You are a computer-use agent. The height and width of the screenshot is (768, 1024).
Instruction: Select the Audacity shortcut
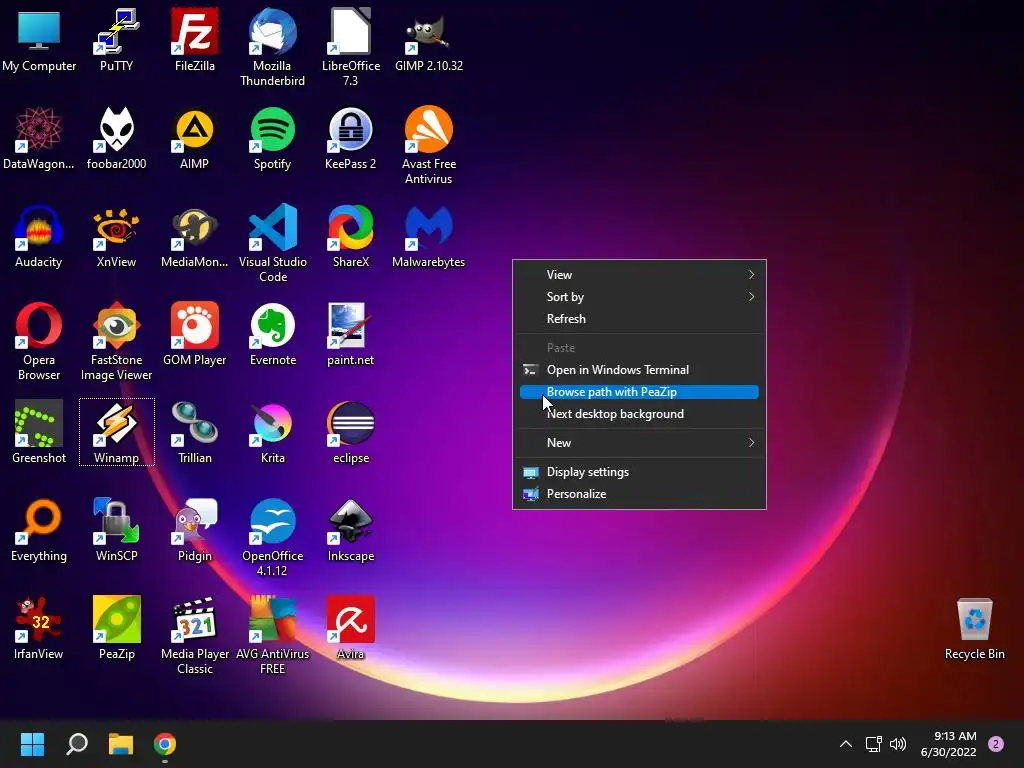39,236
